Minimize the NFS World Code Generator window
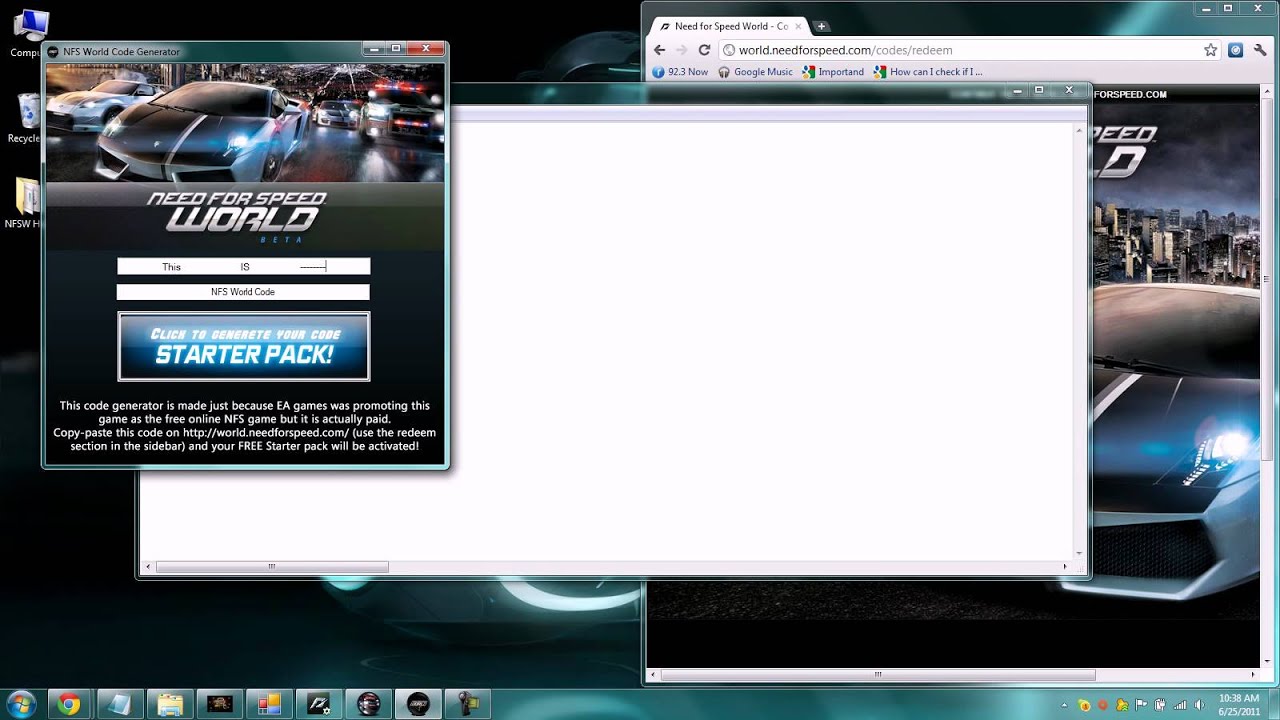The height and width of the screenshot is (720, 1280). pyautogui.click(x=373, y=48)
